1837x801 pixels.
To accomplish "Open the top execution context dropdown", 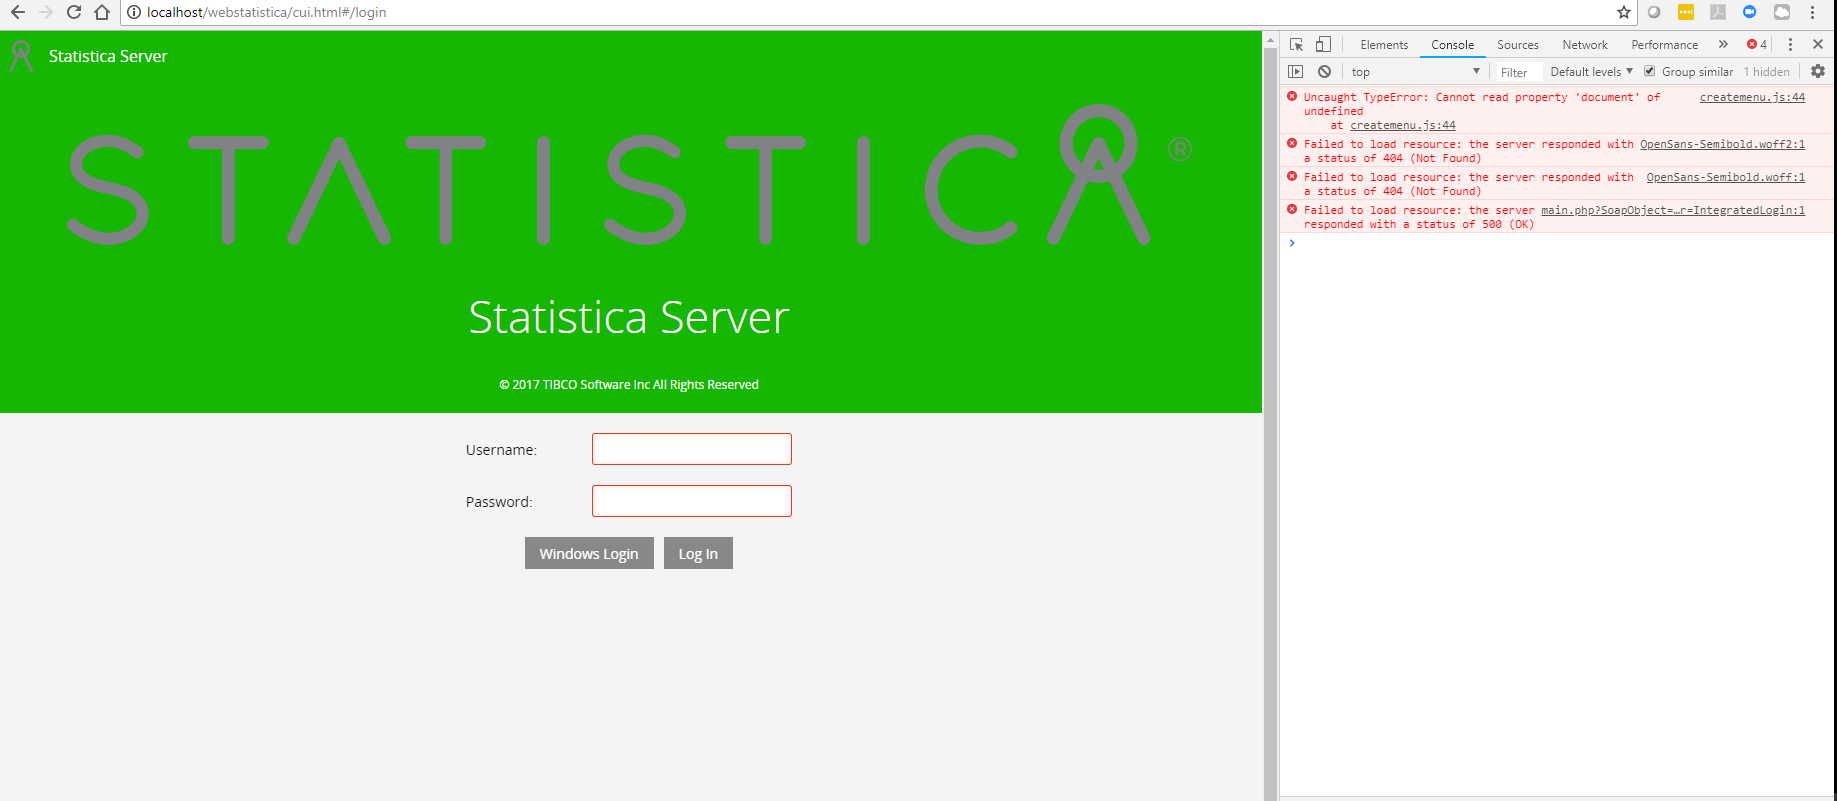I will tap(1415, 71).
